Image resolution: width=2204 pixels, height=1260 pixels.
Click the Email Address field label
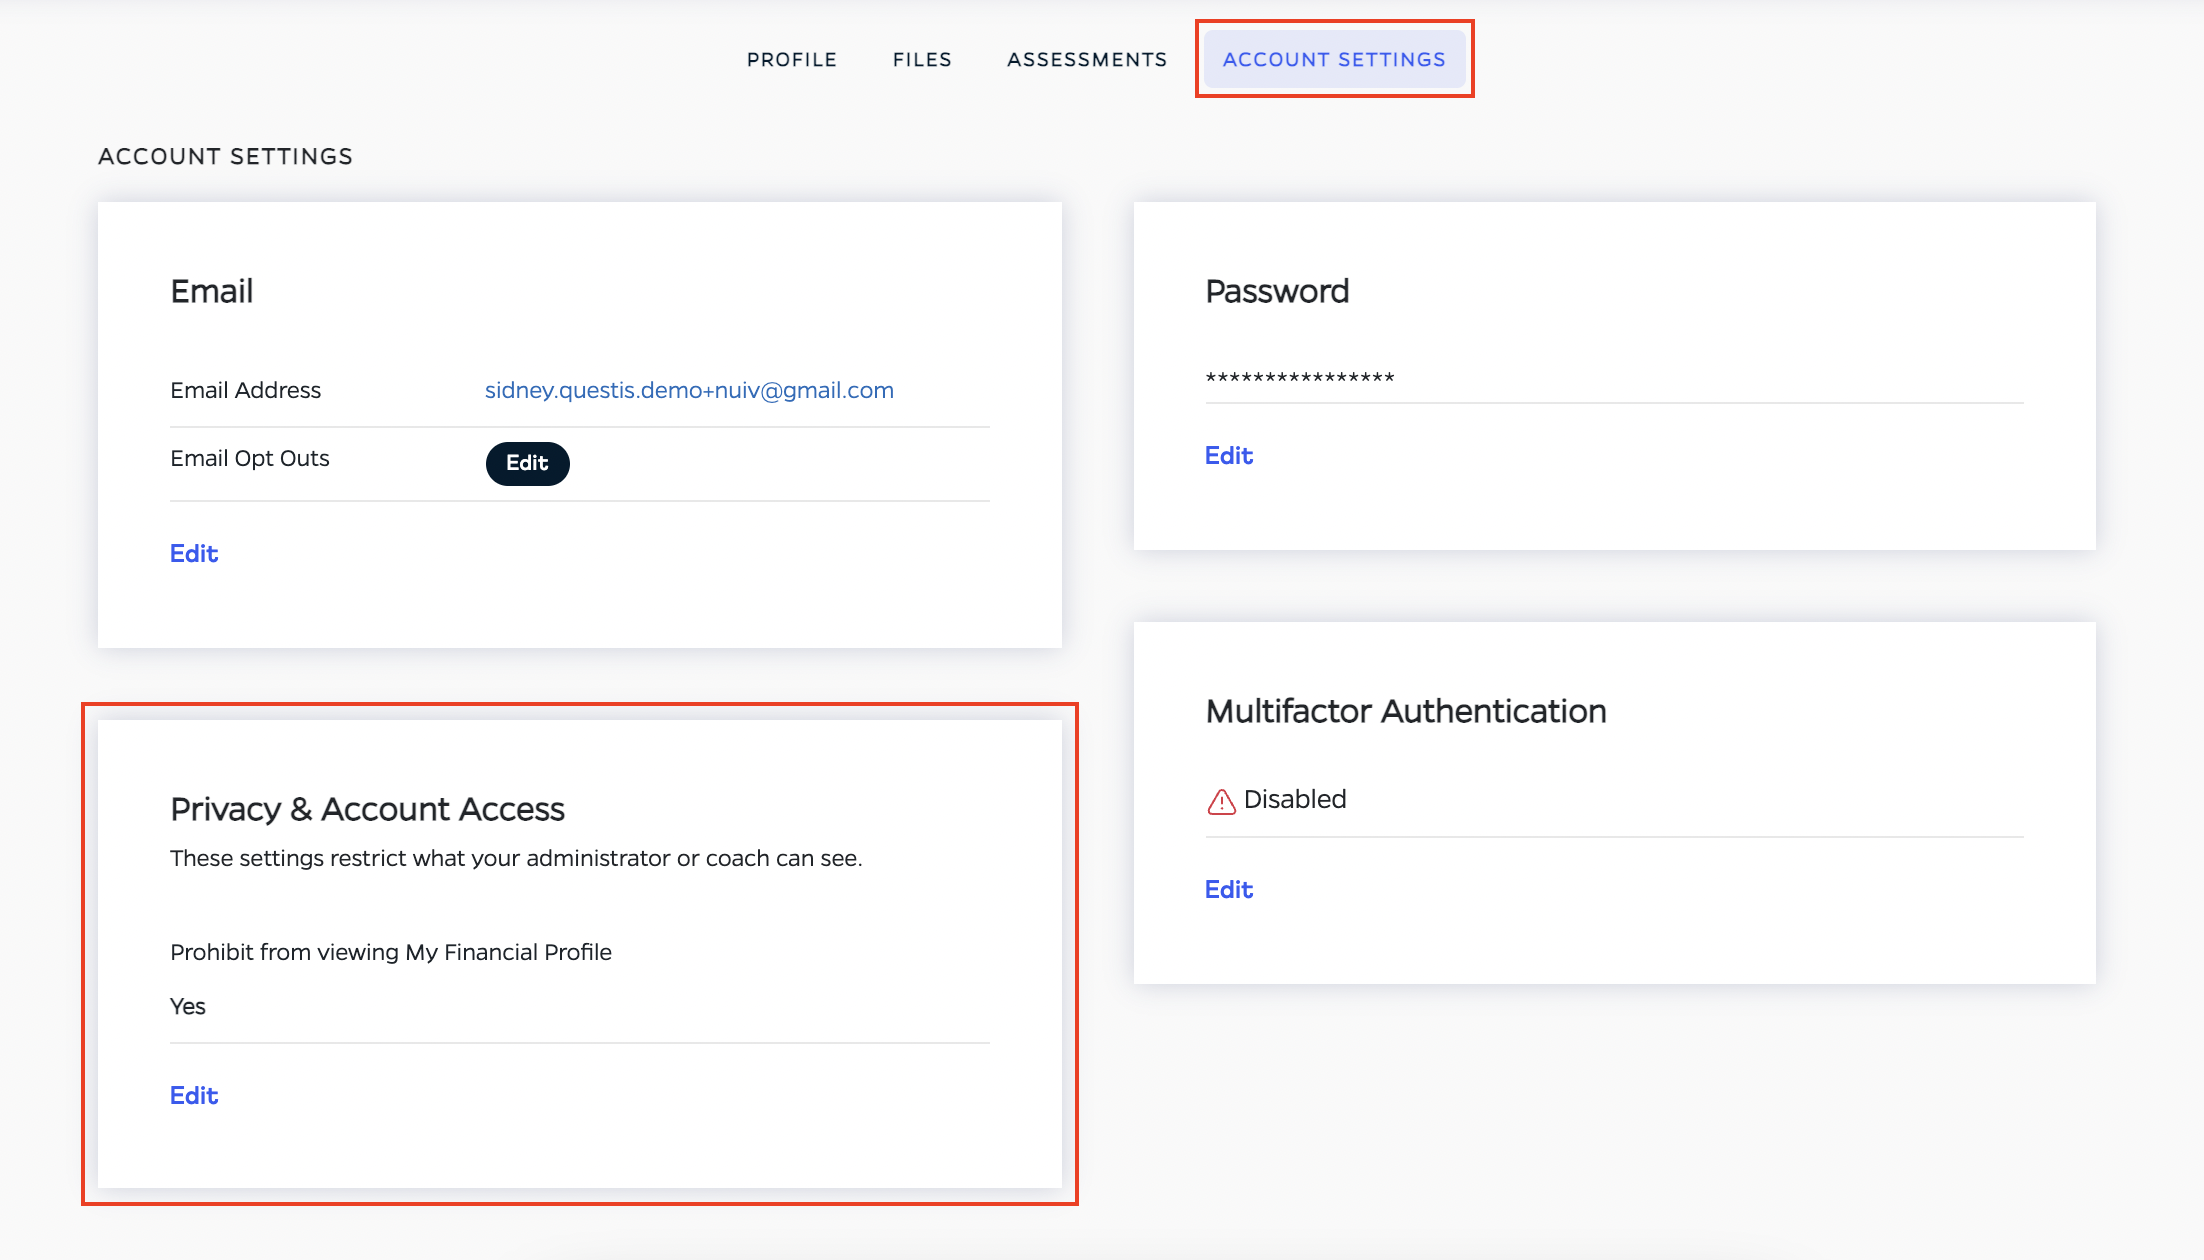[x=246, y=390]
